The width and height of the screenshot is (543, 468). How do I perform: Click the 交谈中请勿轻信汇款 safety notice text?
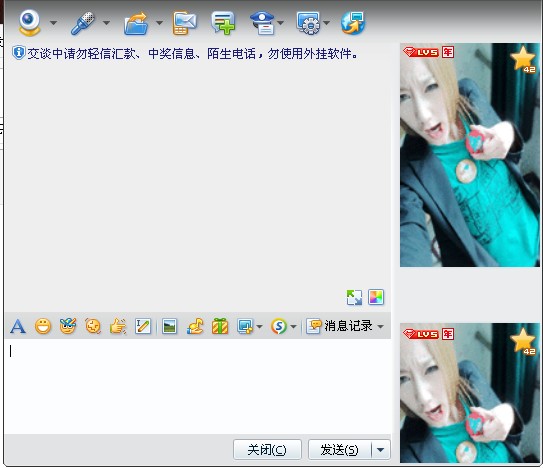coord(192,54)
